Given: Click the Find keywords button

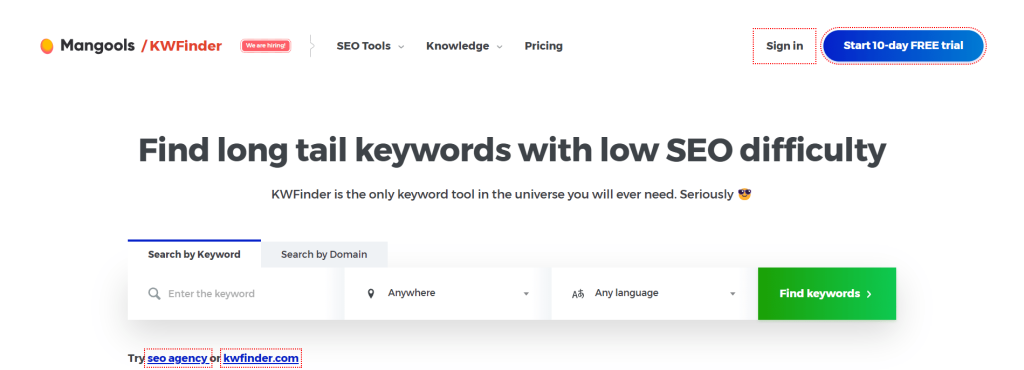Looking at the screenshot, I should (827, 294).
